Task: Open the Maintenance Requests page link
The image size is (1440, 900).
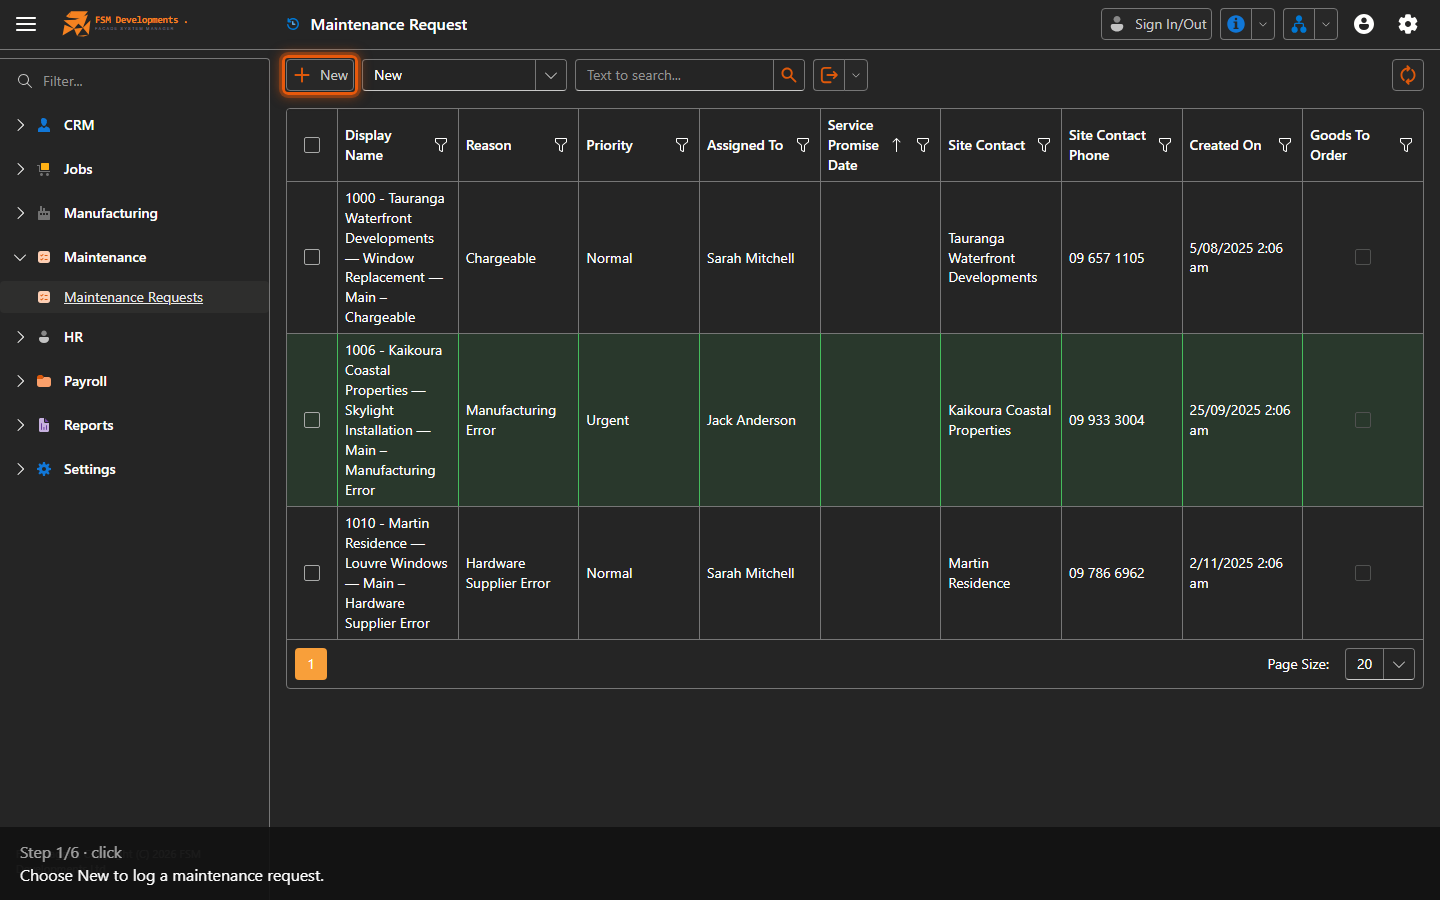Action: click(x=133, y=297)
